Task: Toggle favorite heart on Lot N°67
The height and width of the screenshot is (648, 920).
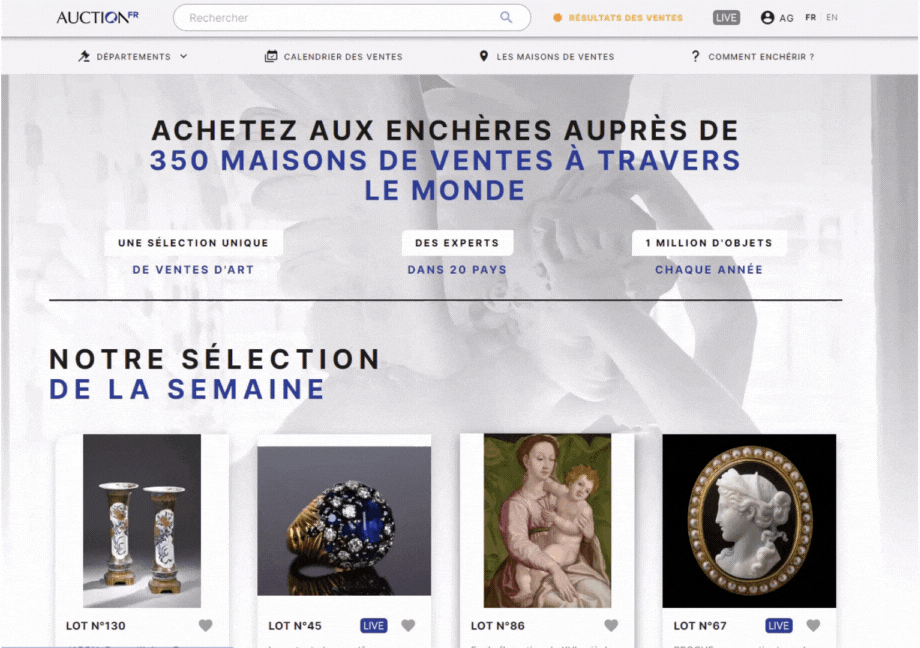Action: 813,626
